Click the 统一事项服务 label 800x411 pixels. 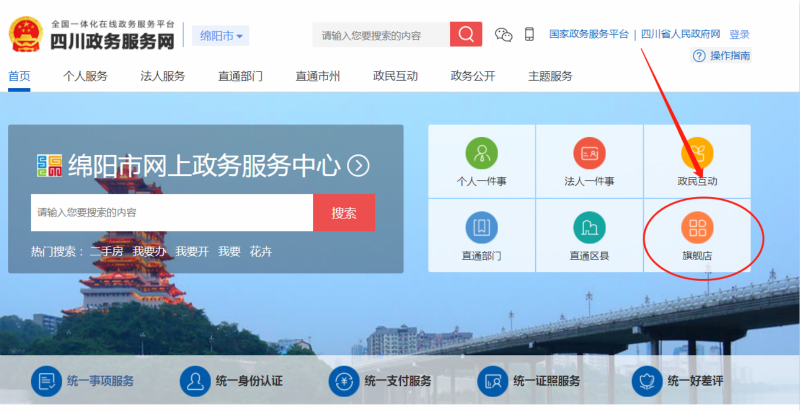[100, 381]
